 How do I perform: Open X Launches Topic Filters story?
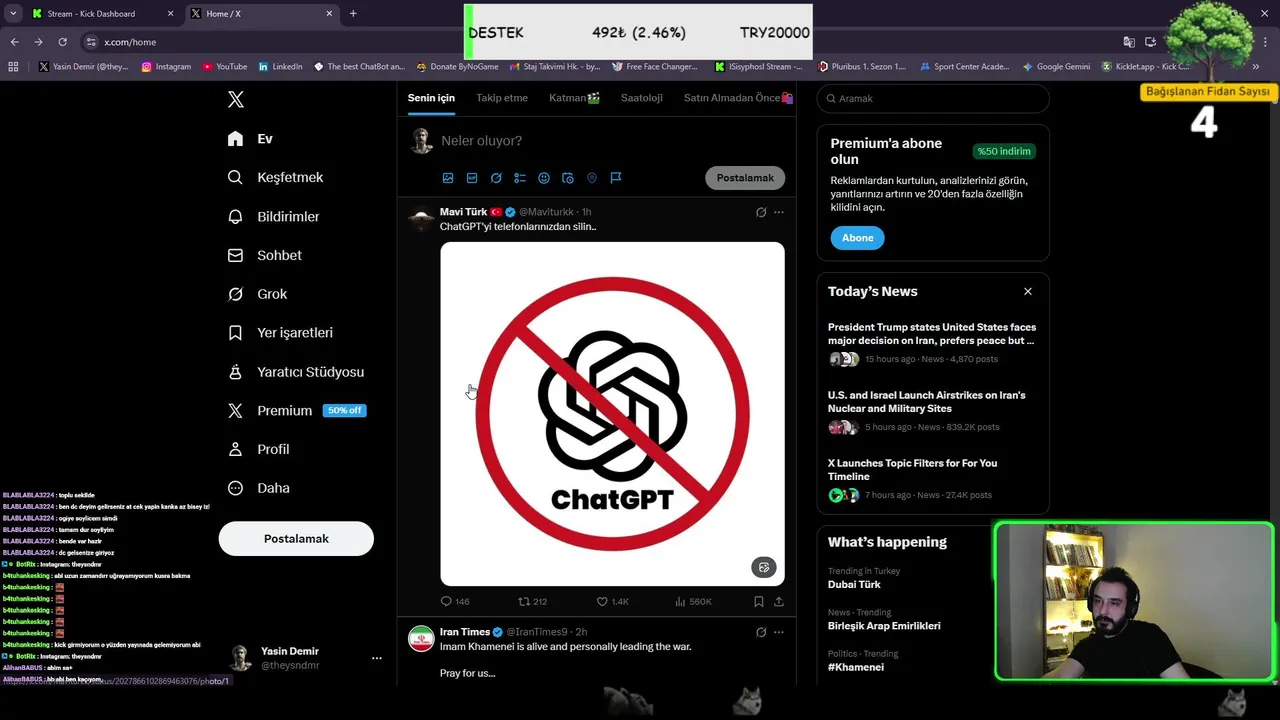coord(932,478)
